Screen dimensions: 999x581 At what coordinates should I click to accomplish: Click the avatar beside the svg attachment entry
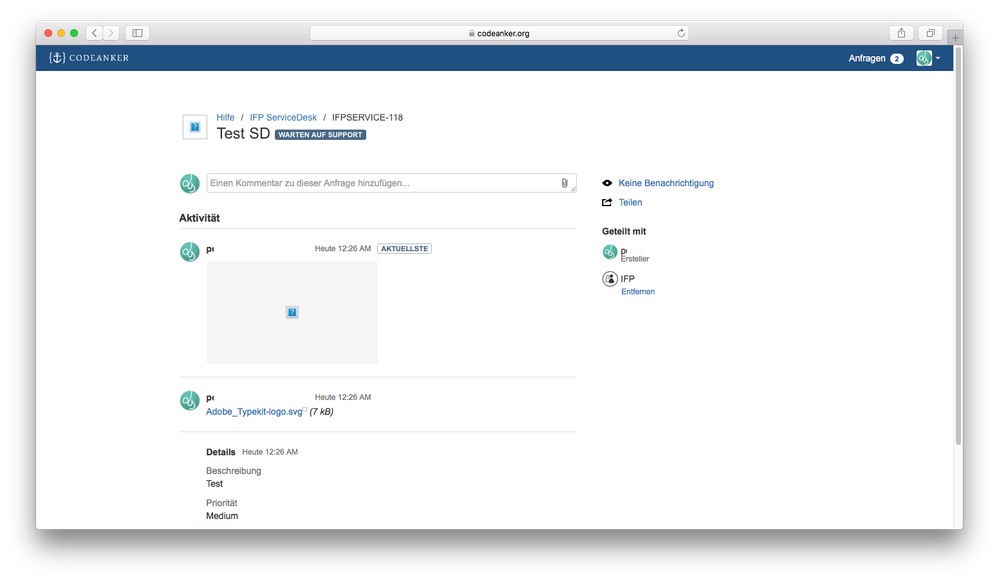[189, 401]
